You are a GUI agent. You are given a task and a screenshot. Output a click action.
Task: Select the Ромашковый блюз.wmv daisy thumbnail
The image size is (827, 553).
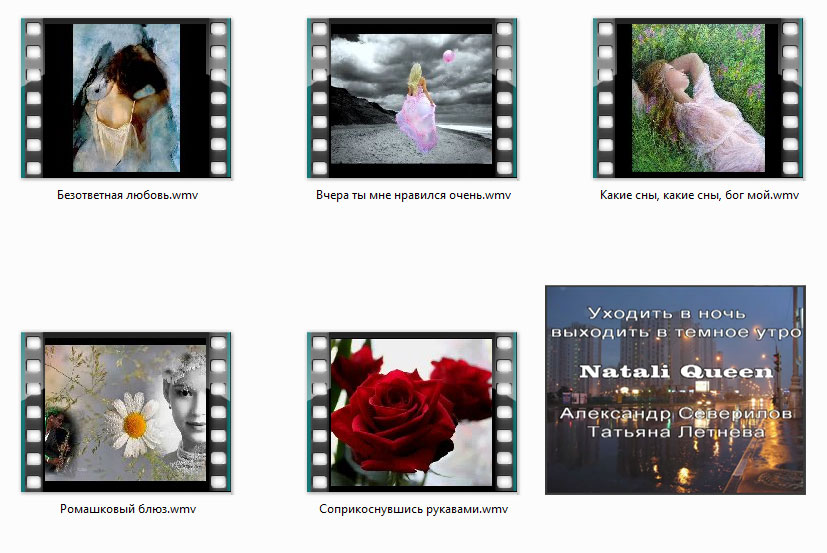(x=126, y=412)
